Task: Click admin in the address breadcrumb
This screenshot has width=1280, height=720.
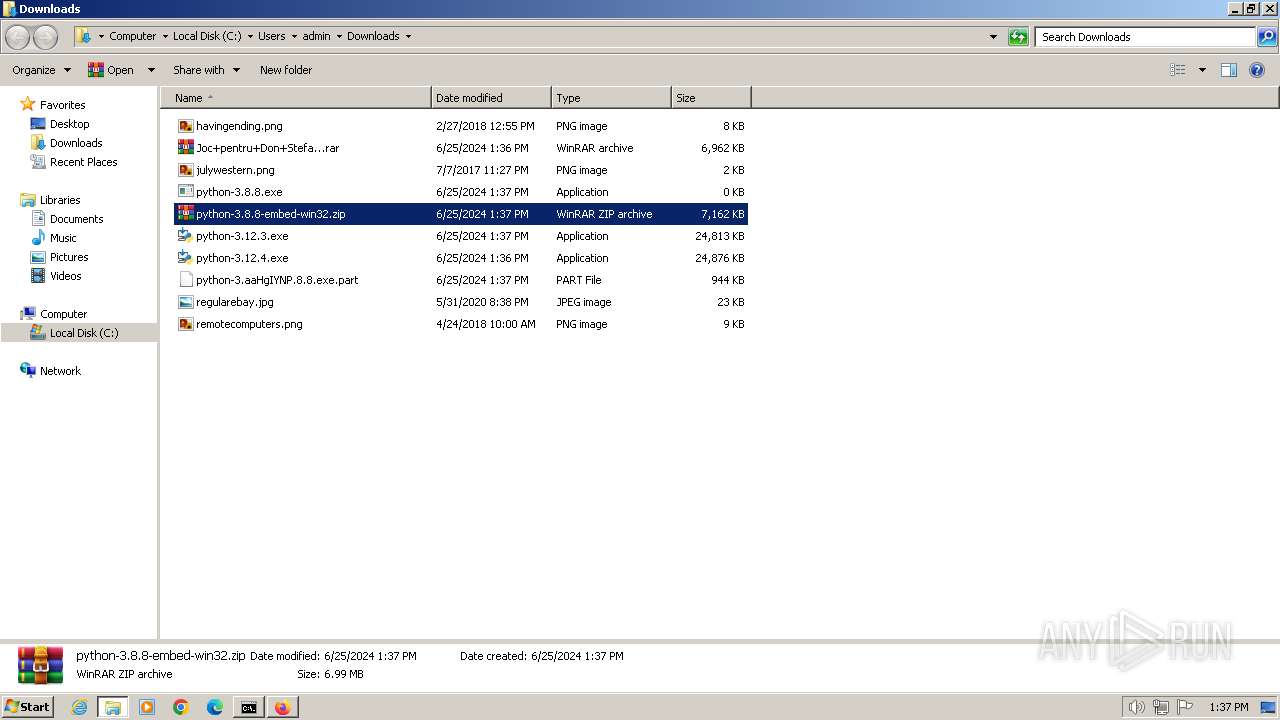Action: pos(316,37)
